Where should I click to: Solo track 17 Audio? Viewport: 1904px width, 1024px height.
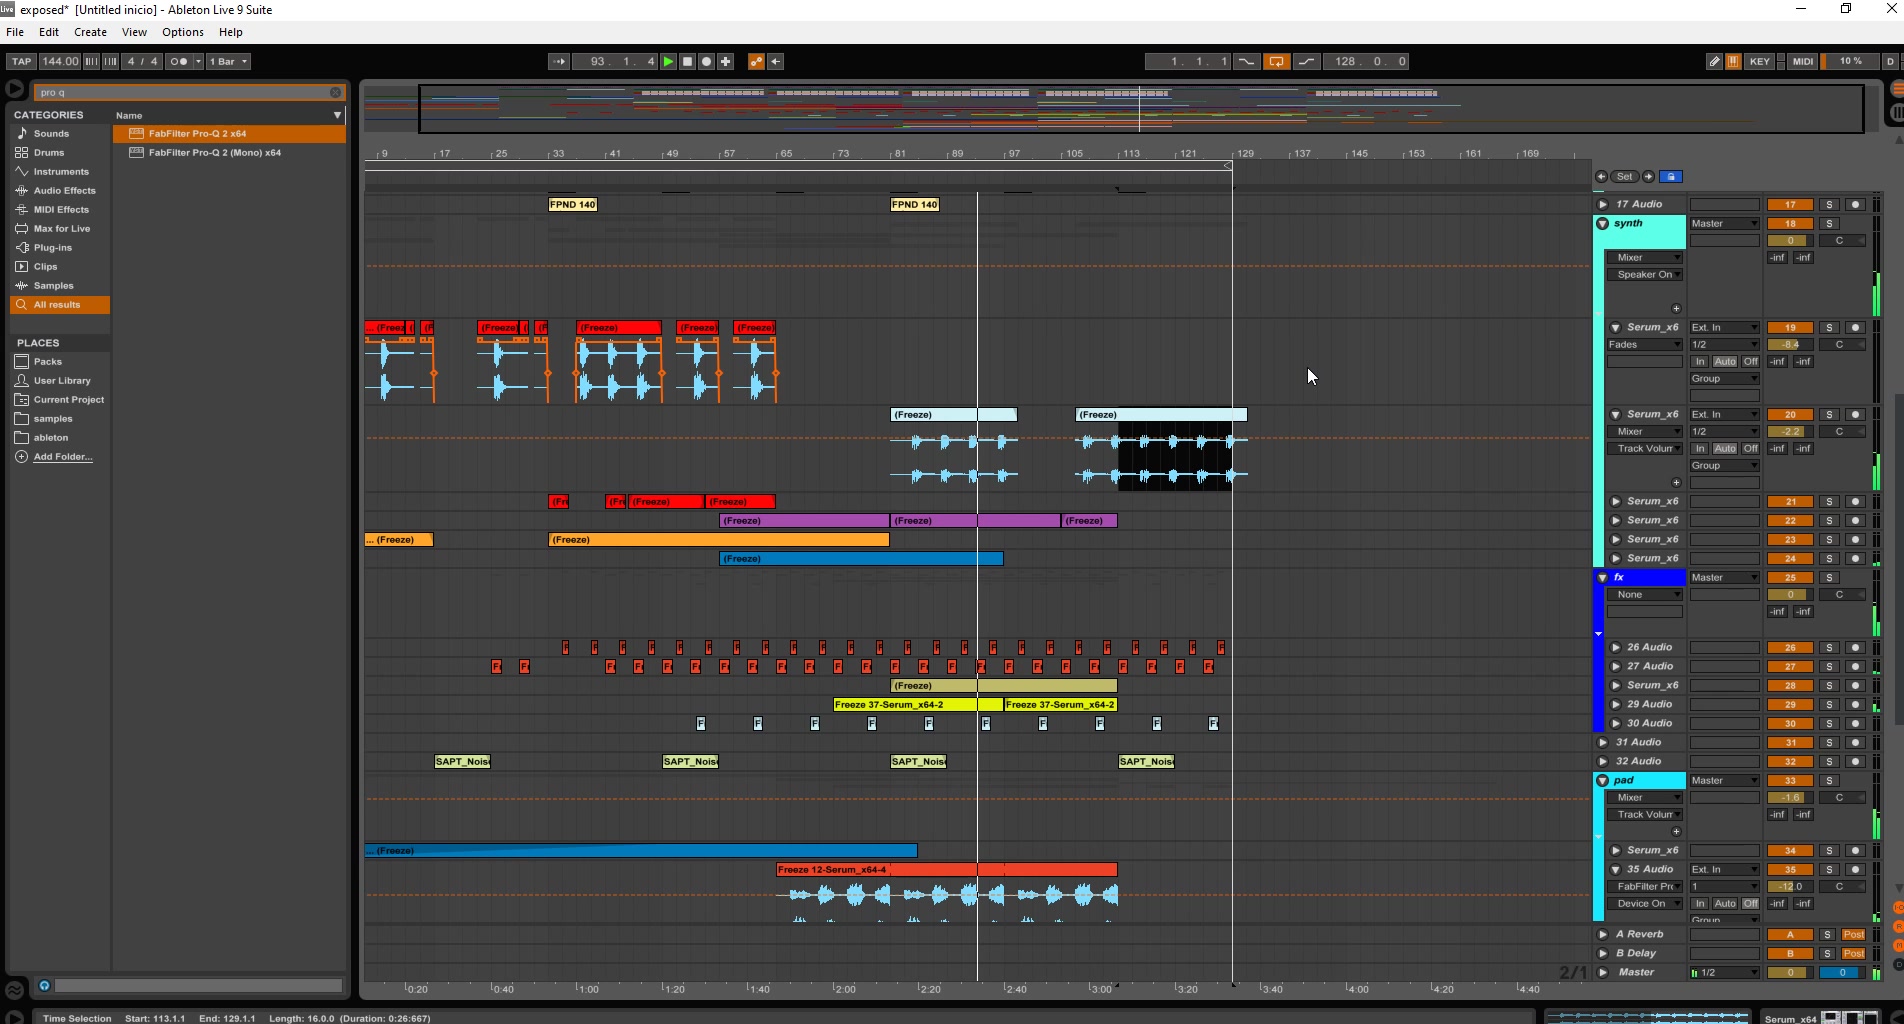click(1829, 205)
